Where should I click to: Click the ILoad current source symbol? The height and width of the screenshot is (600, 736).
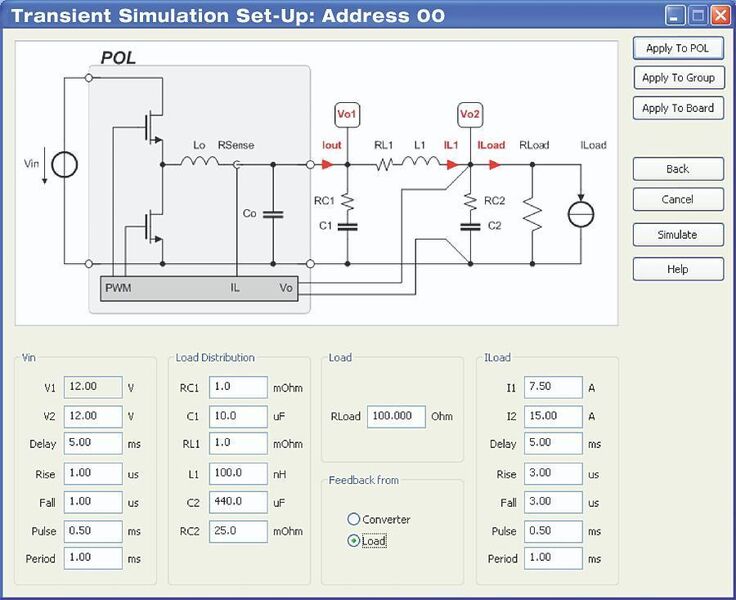[x=581, y=214]
